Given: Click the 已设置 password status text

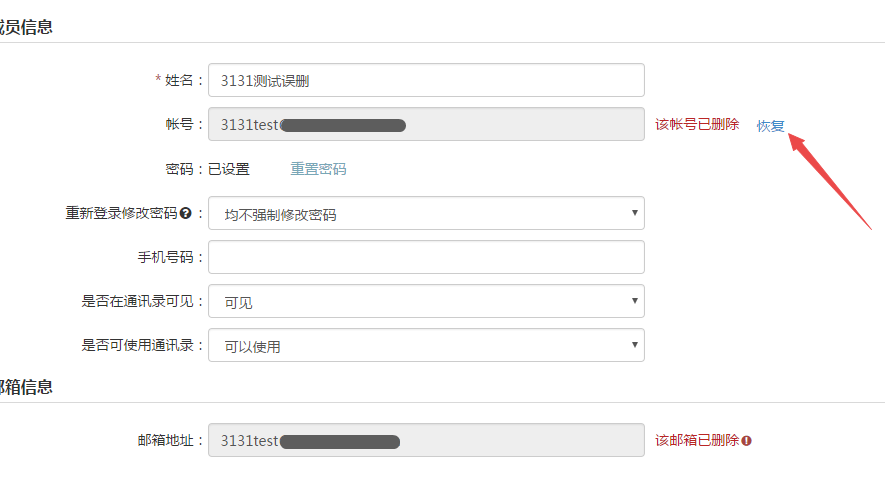Looking at the screenshot, I should click(x=229, y=169).
